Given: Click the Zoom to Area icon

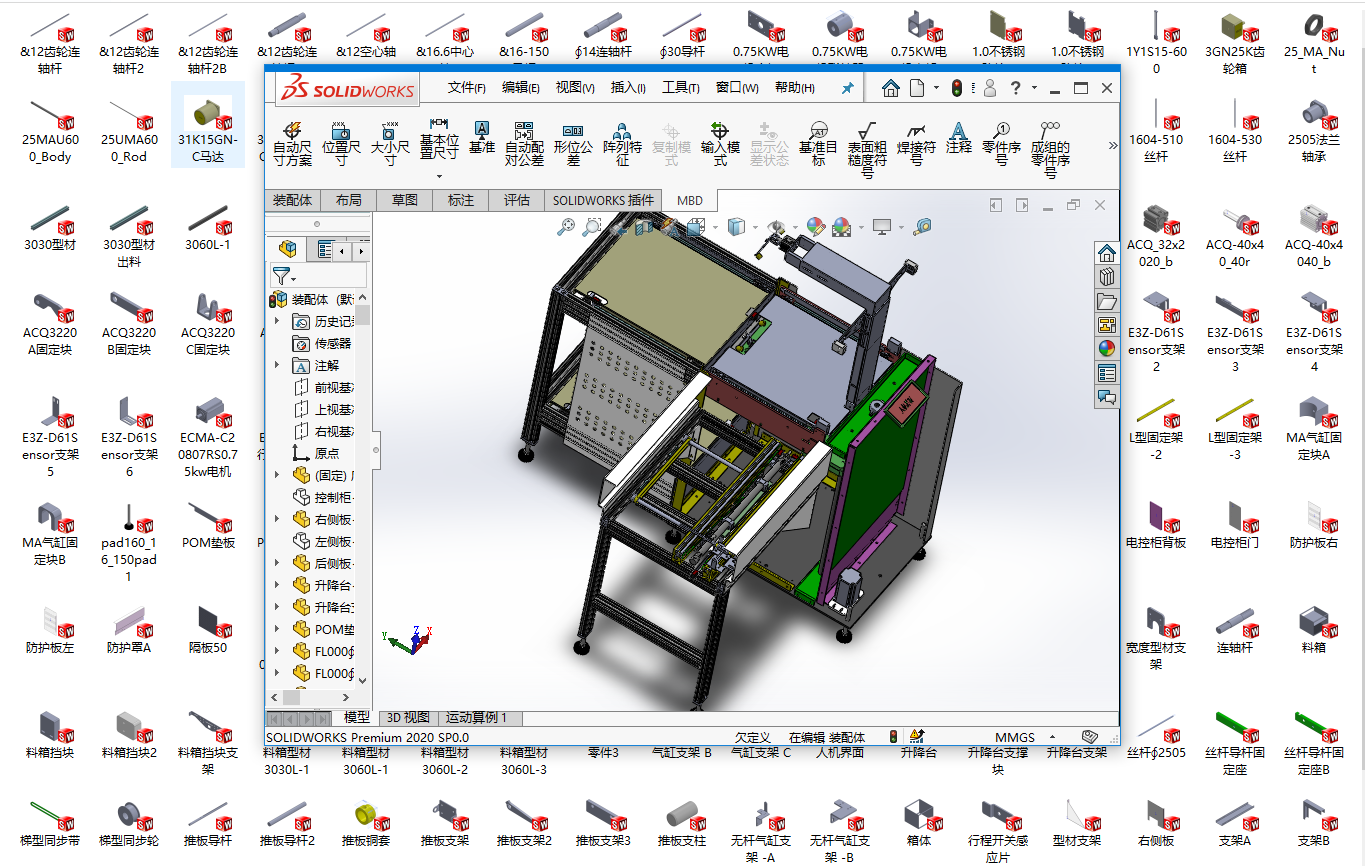Looking at the screenshot, I should (x=592, y=227).
